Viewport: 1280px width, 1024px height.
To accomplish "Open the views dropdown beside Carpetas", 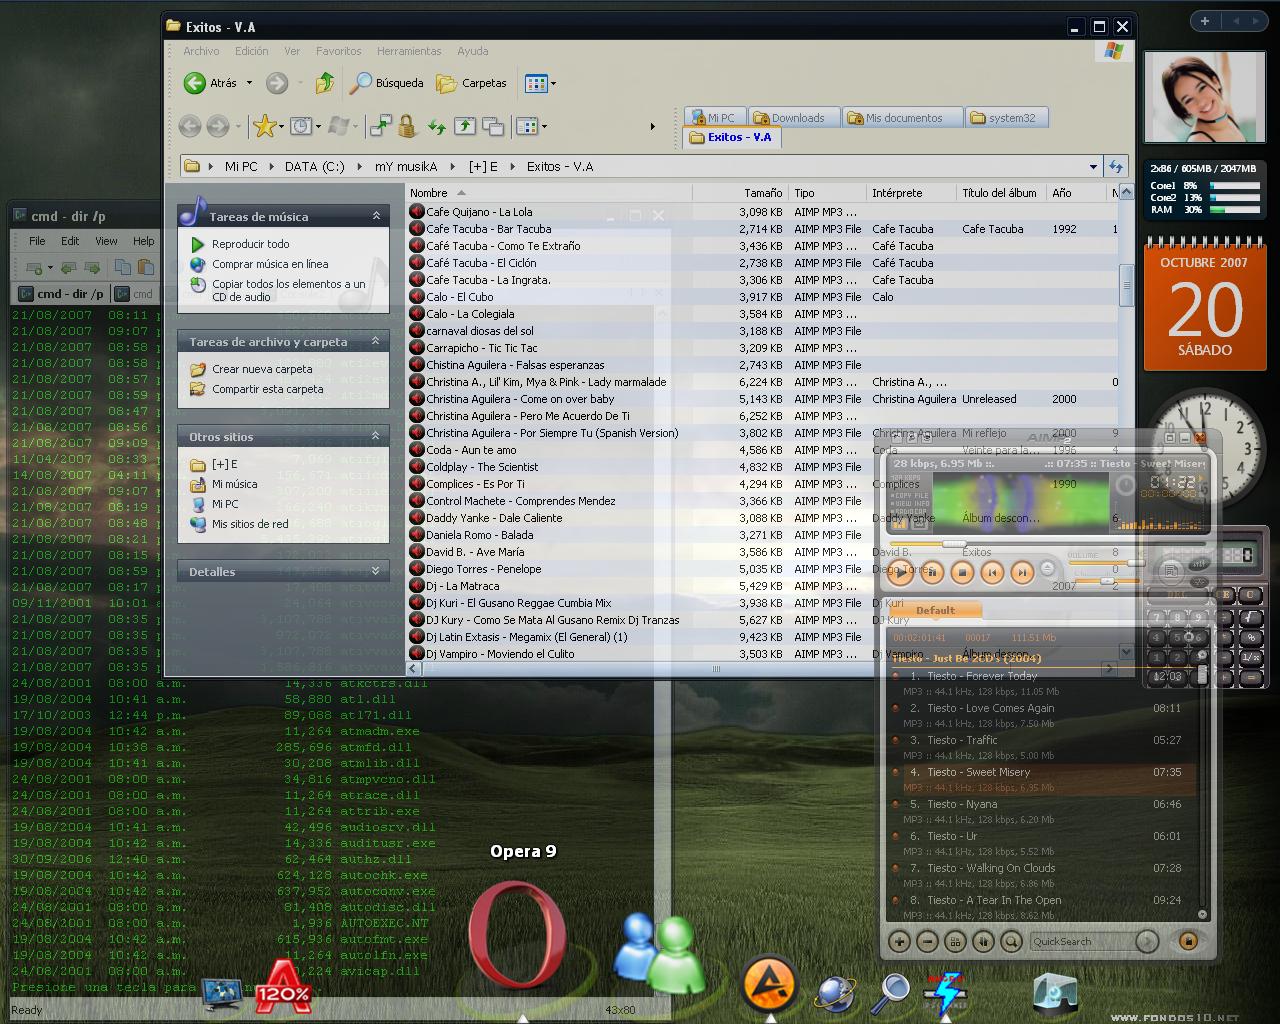I will [540, 83].
